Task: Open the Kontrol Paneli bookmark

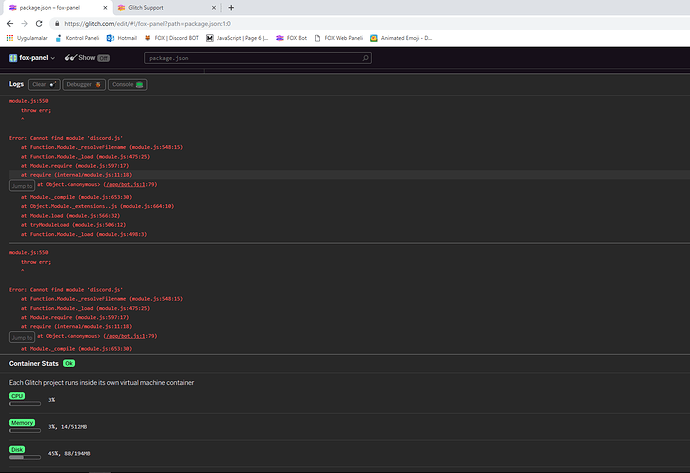Action: (x=77, y=38)
